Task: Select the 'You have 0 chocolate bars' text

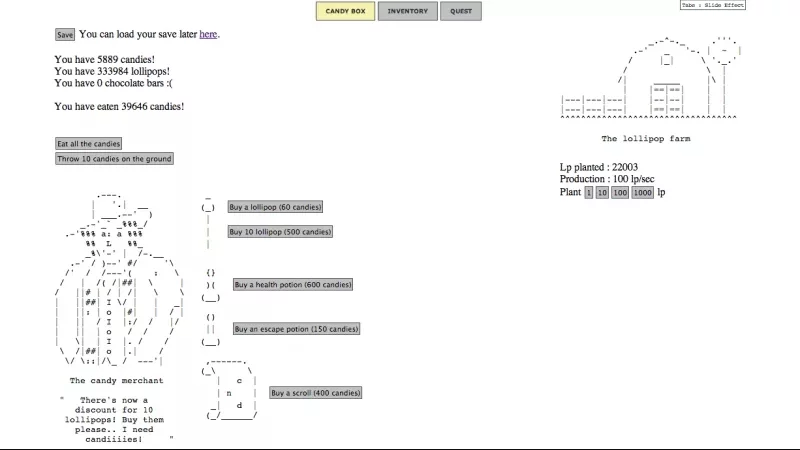Action: tap(113, 83)
